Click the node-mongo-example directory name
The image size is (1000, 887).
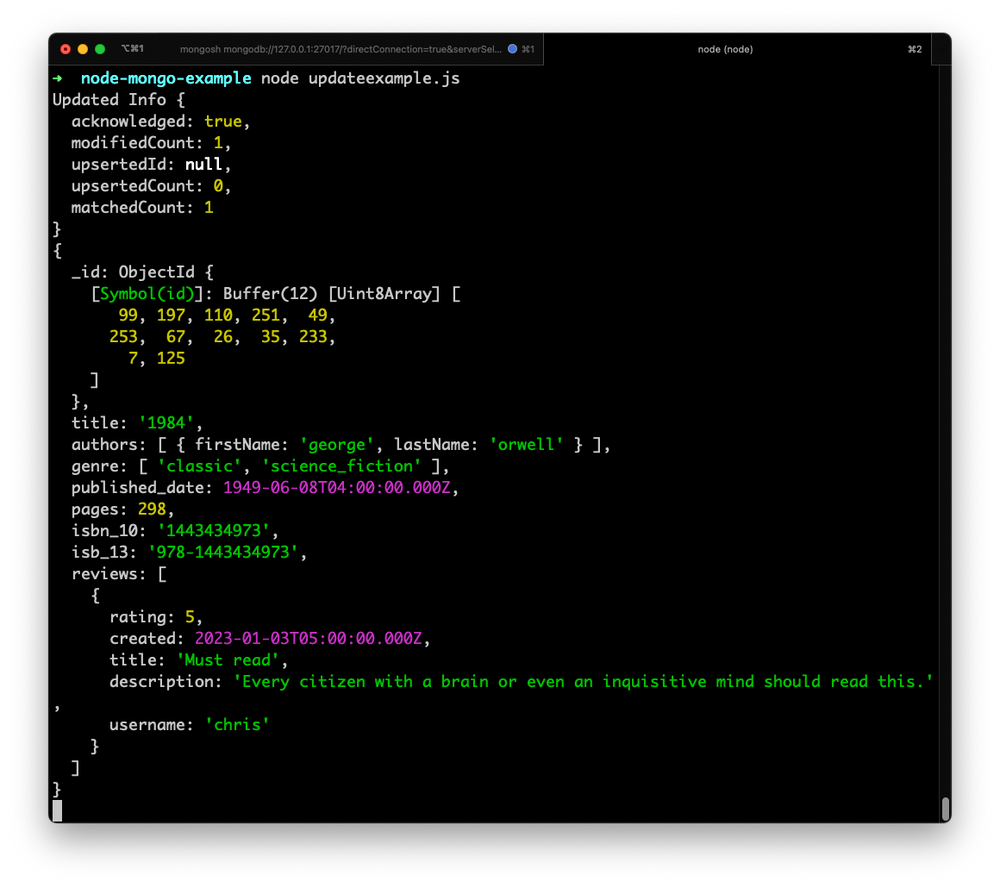pyautogui.click(x=165, y=78)
